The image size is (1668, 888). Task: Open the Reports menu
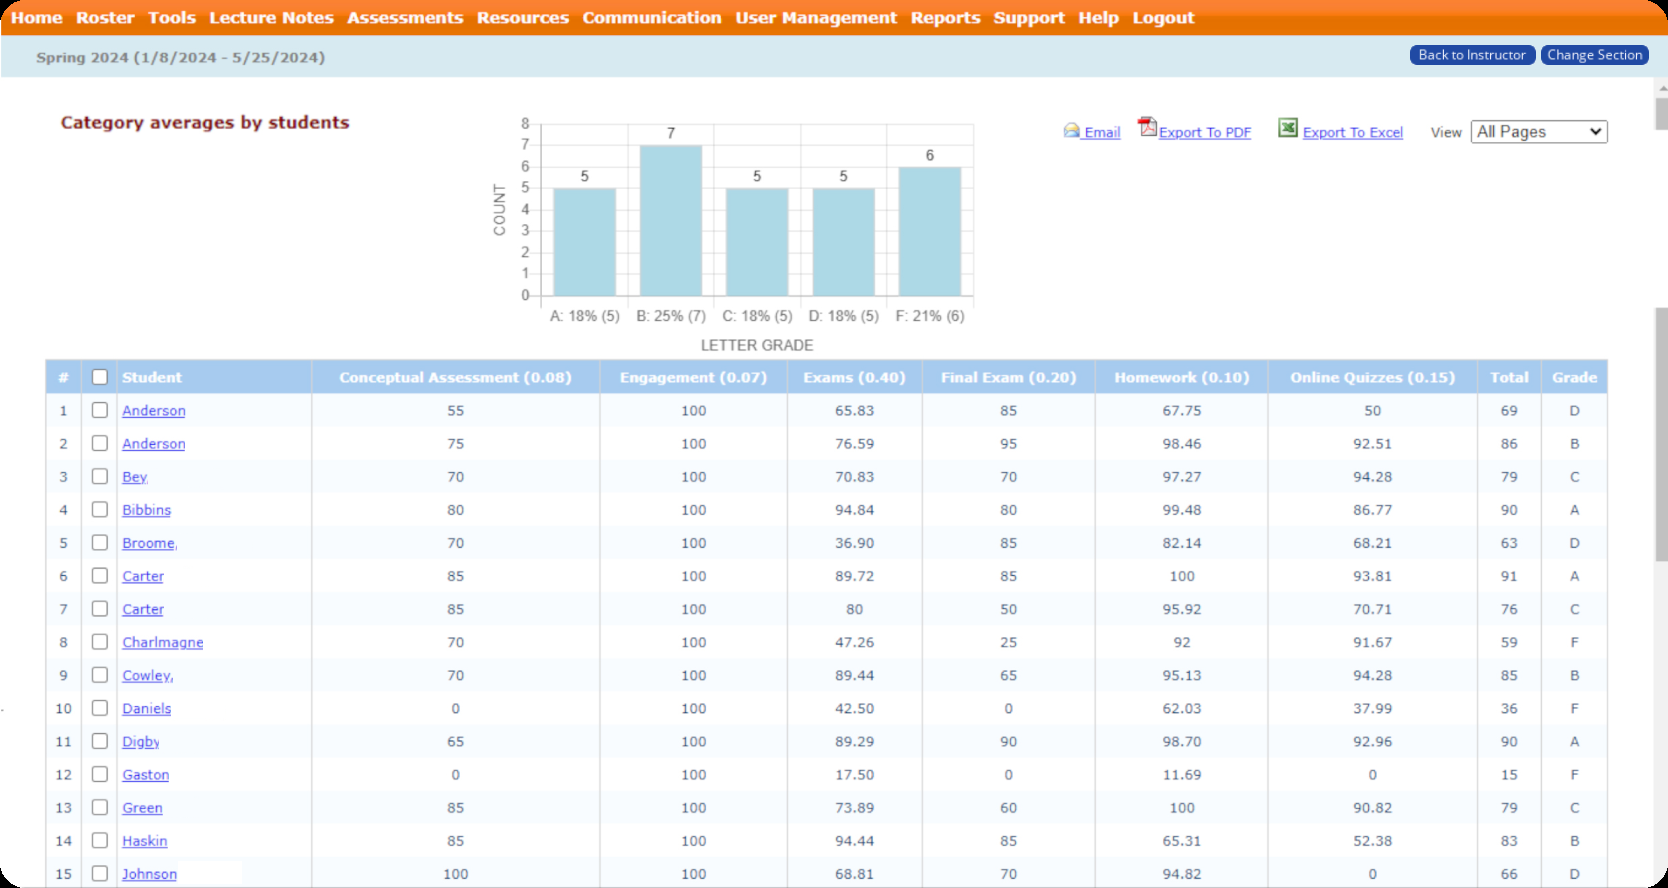pos(945,18)
